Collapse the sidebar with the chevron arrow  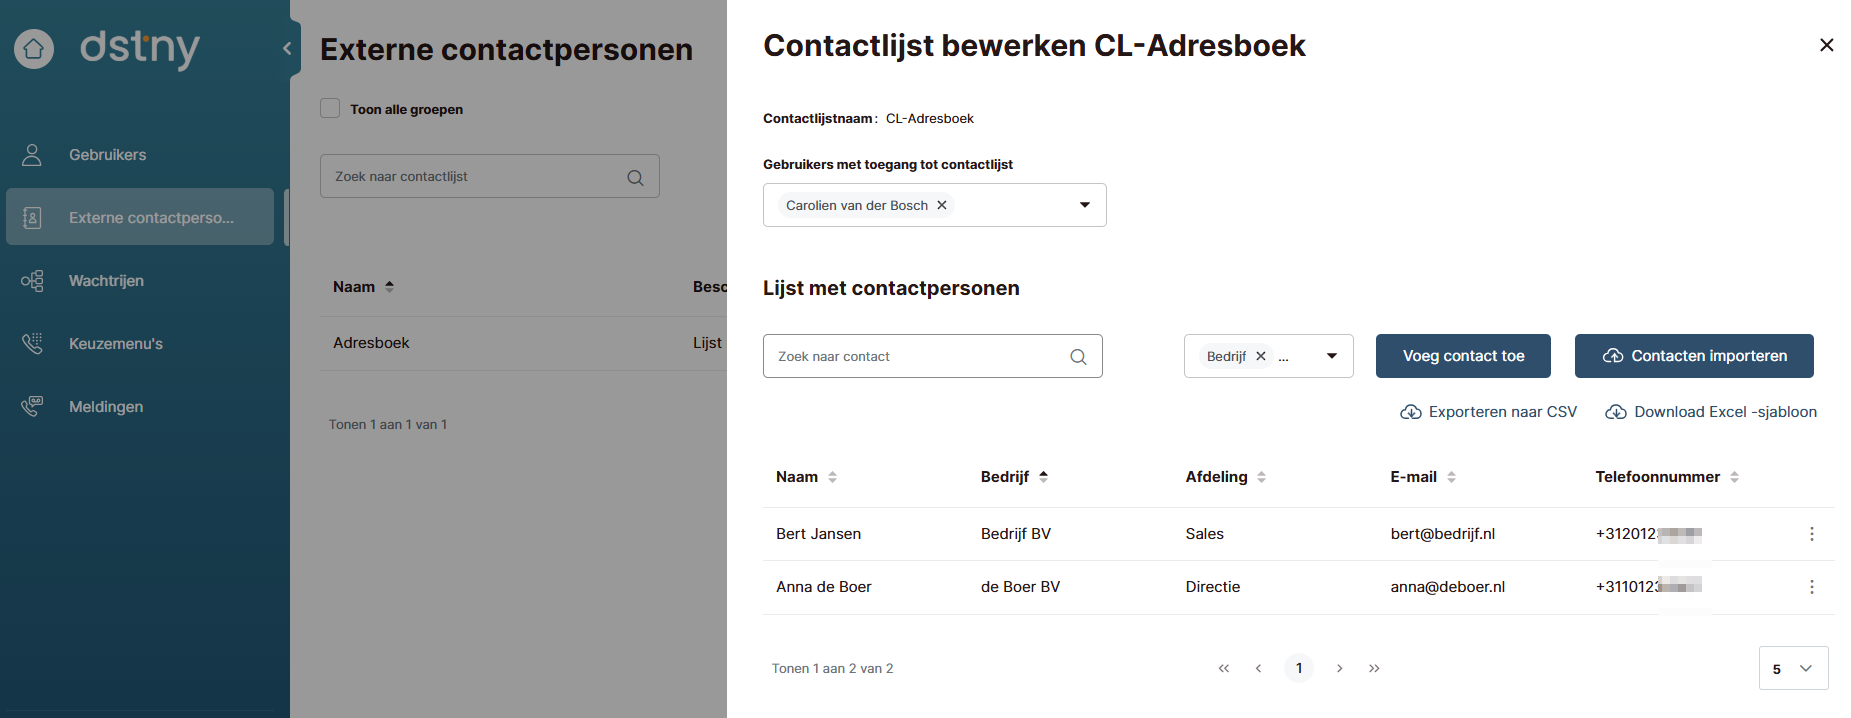287,48
